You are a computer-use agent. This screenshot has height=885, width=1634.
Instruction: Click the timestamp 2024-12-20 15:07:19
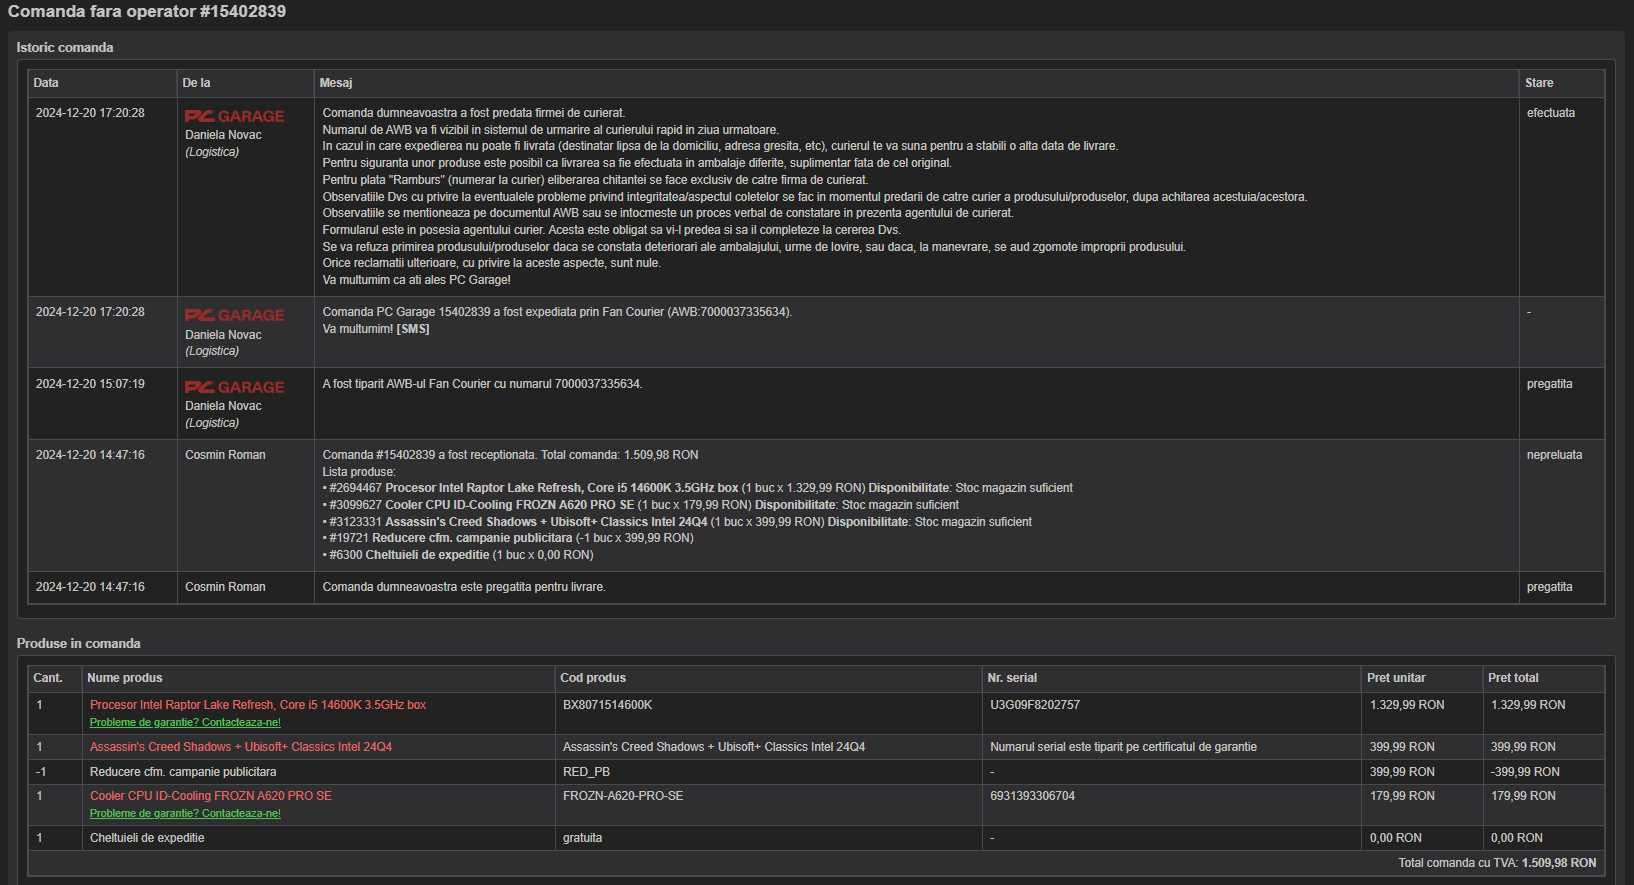pyautogui.click(x=90, y=384)
